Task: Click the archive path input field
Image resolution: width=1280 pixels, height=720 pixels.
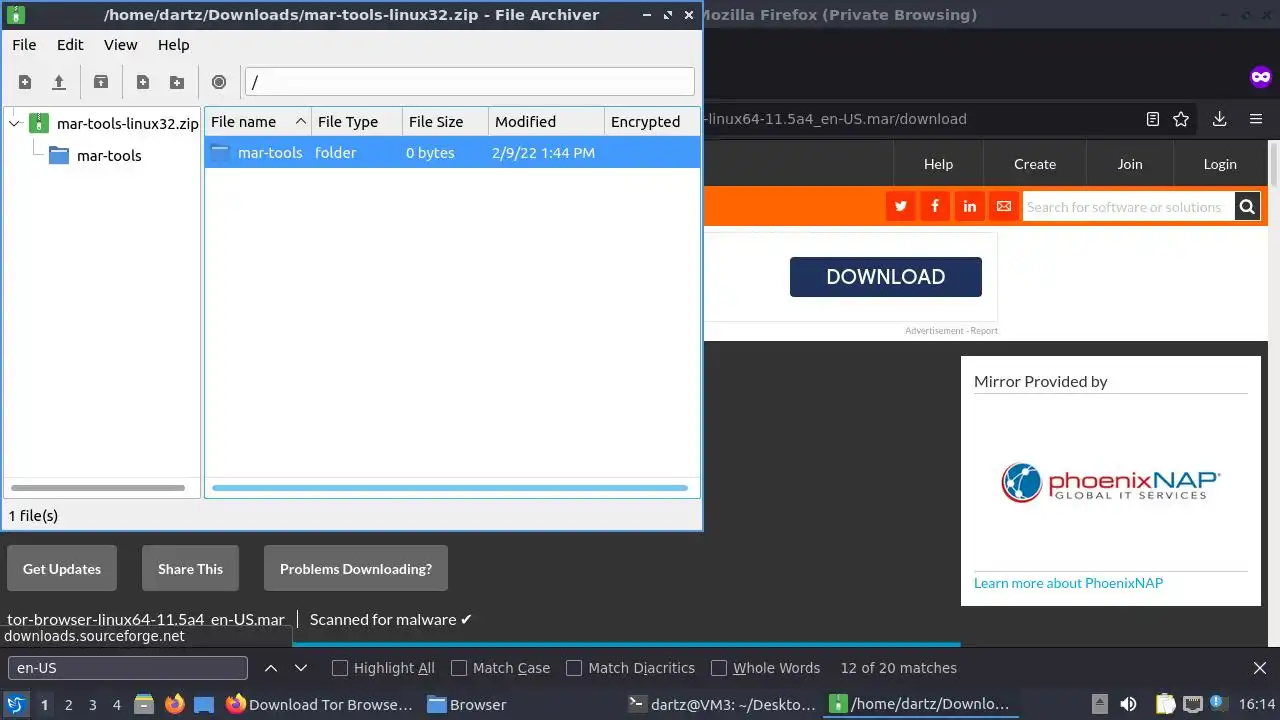Action: click(470, 82)
